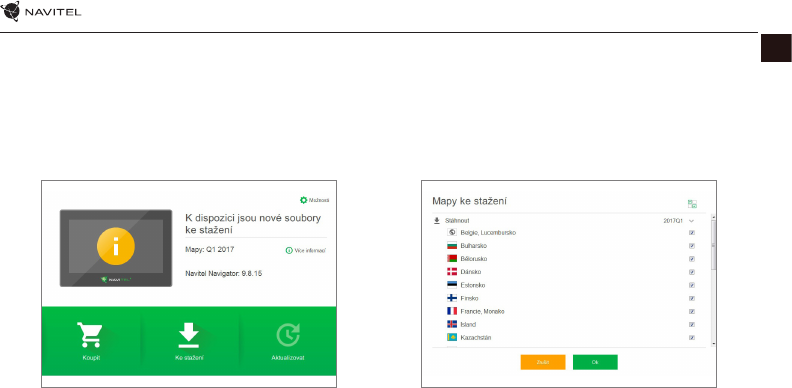This screenshot has width=792, height=388.
Task: Click the Kazachstán country name
Action: point(476,337)
